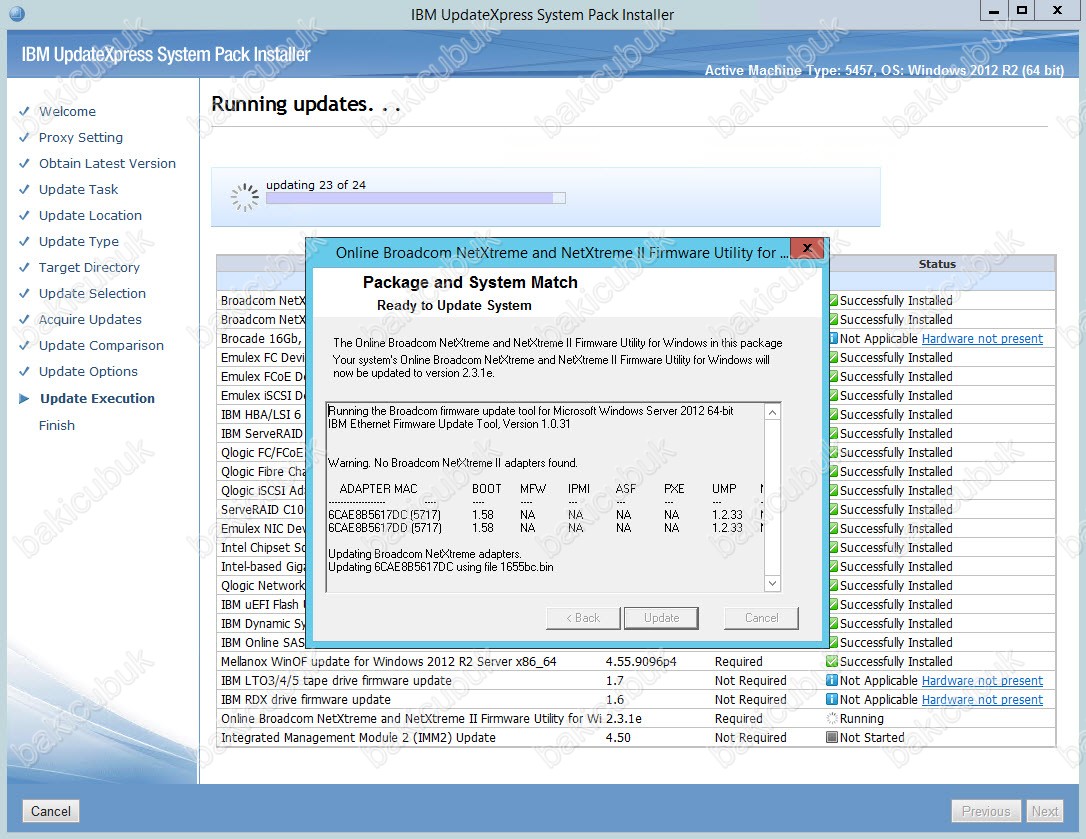Click version 2.3.1e in the Online Broadcom row
This screenshot has height=839, width=1086.
tap(623, 718)
